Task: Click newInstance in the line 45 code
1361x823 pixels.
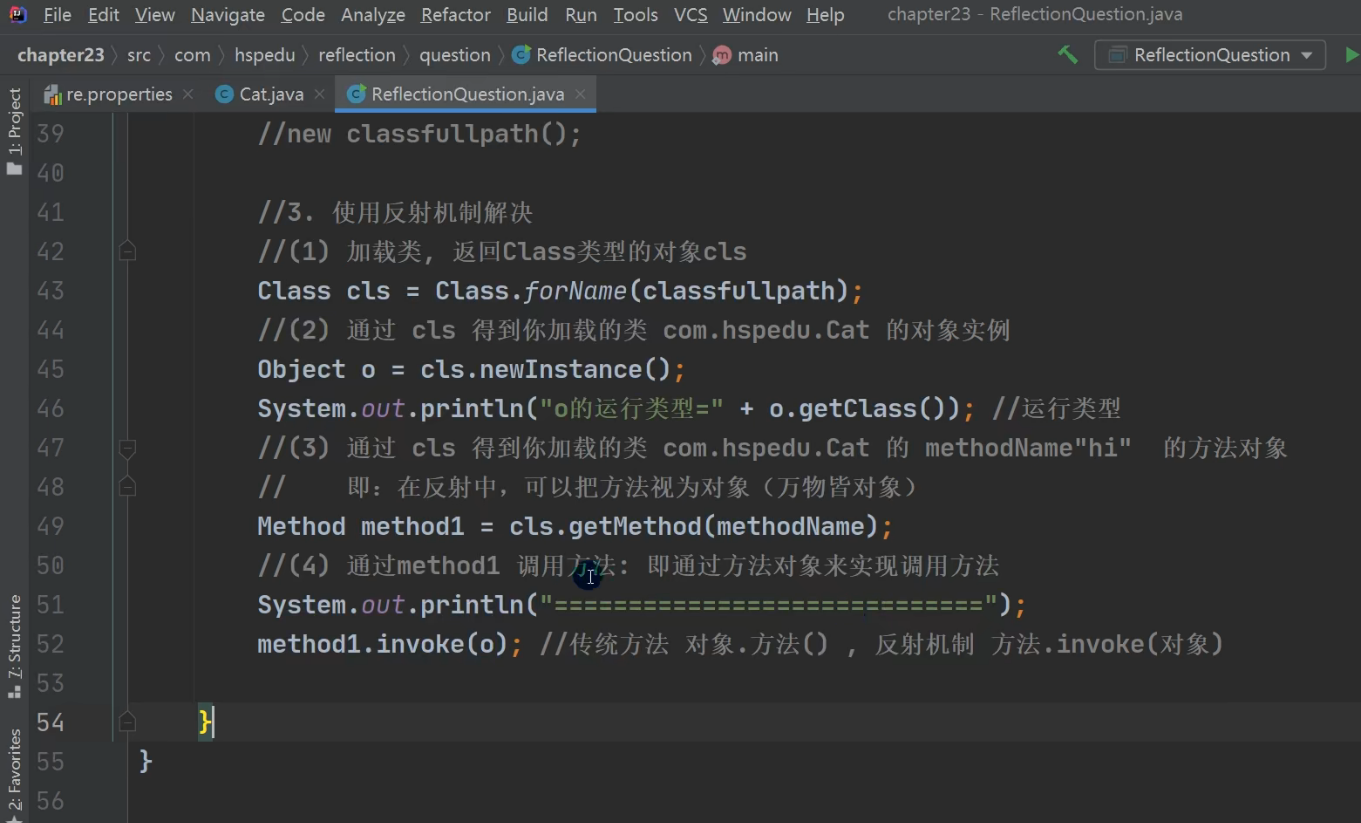Action: (x=560, y=370)
